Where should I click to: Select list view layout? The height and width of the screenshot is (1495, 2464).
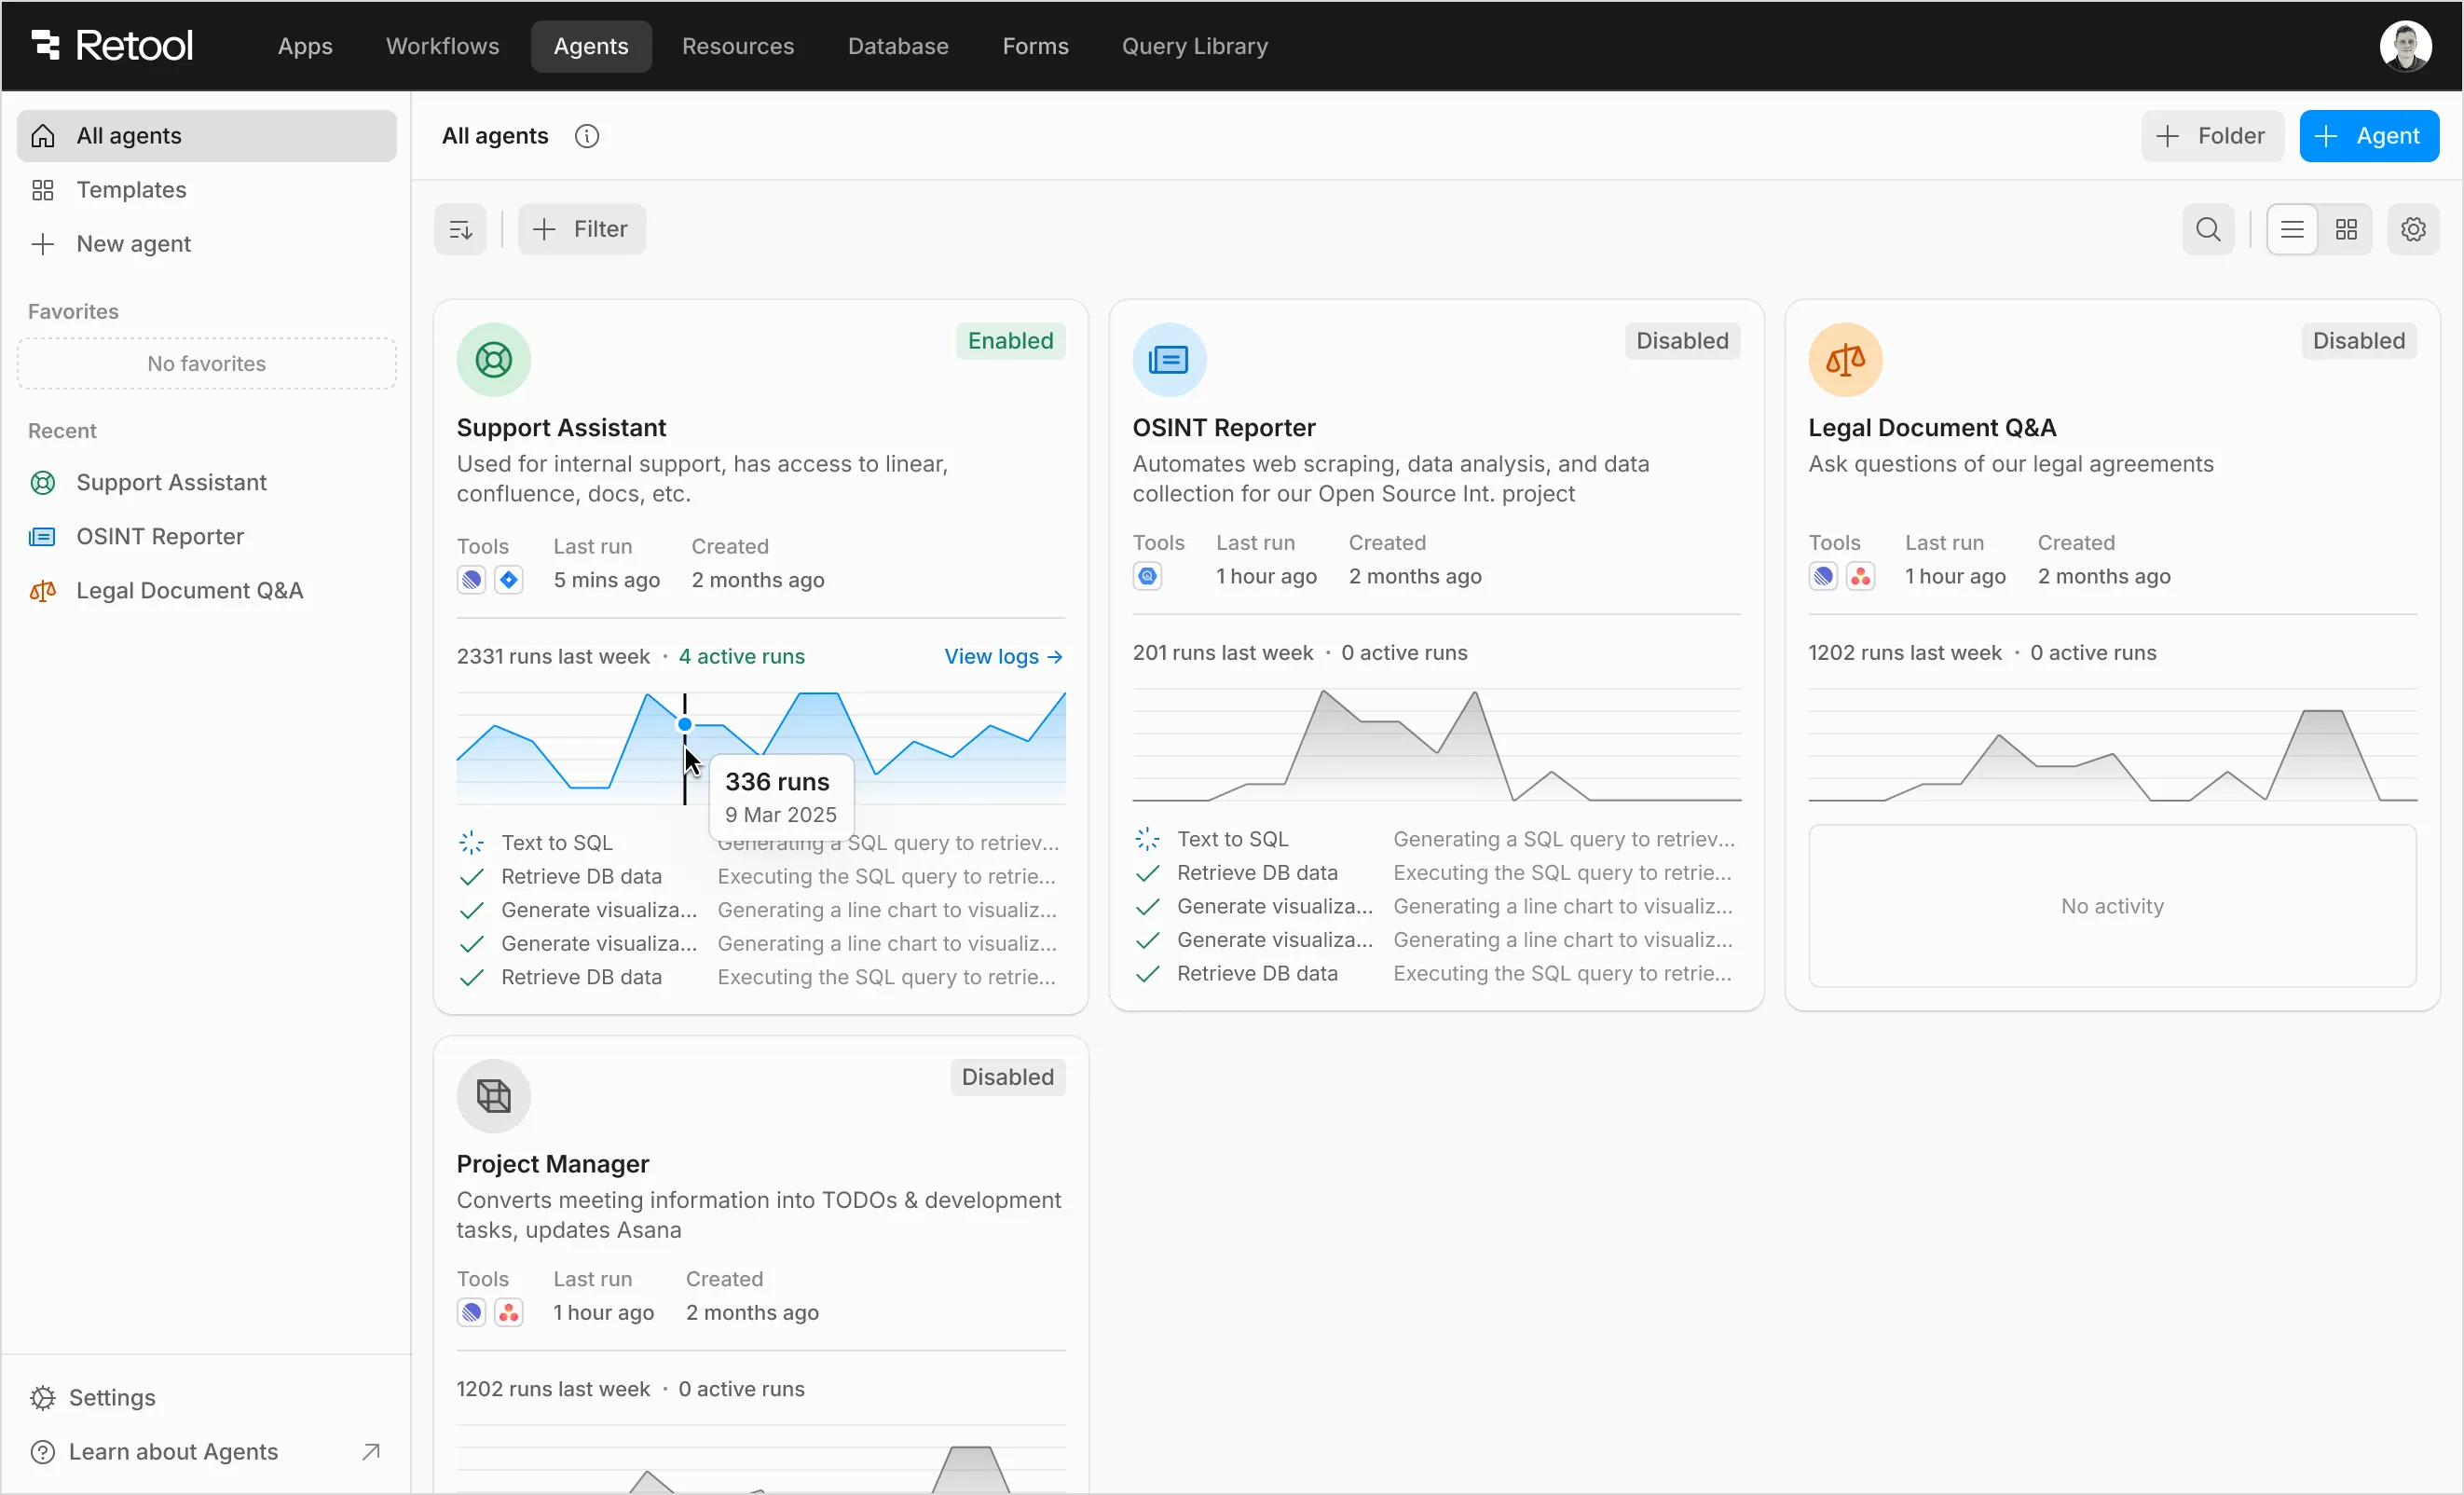[2292, 228]
